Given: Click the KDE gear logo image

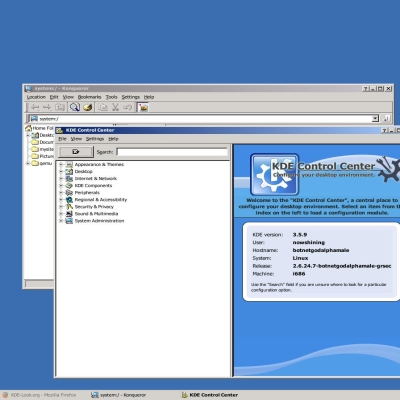Looking at the screenshot, I should click(274, 174).
